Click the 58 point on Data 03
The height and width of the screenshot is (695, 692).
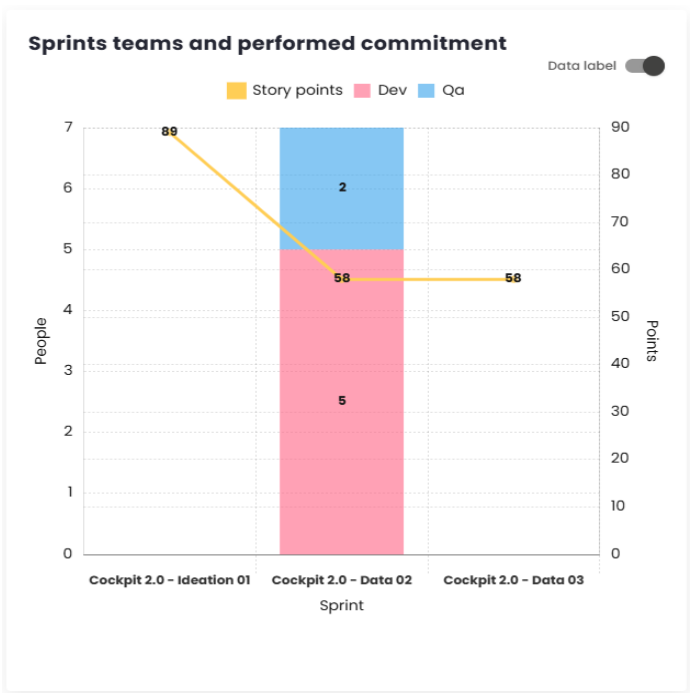tap(513, 278)
